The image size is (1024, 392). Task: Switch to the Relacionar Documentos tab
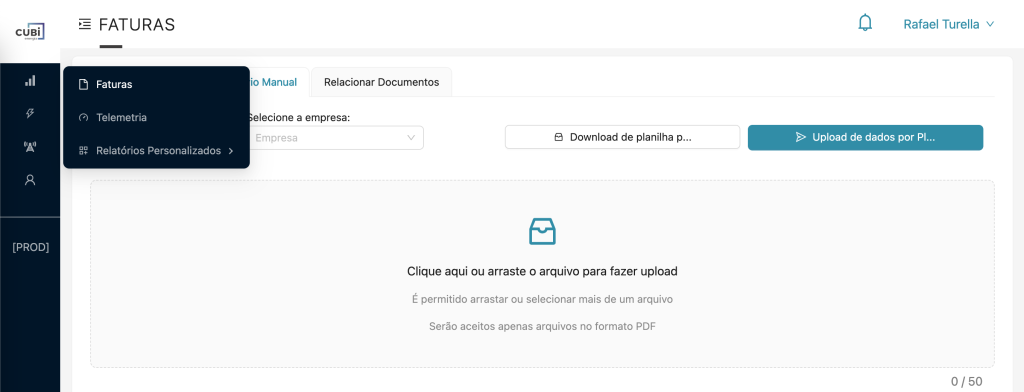pyautogui.click(x=381, y=82)
